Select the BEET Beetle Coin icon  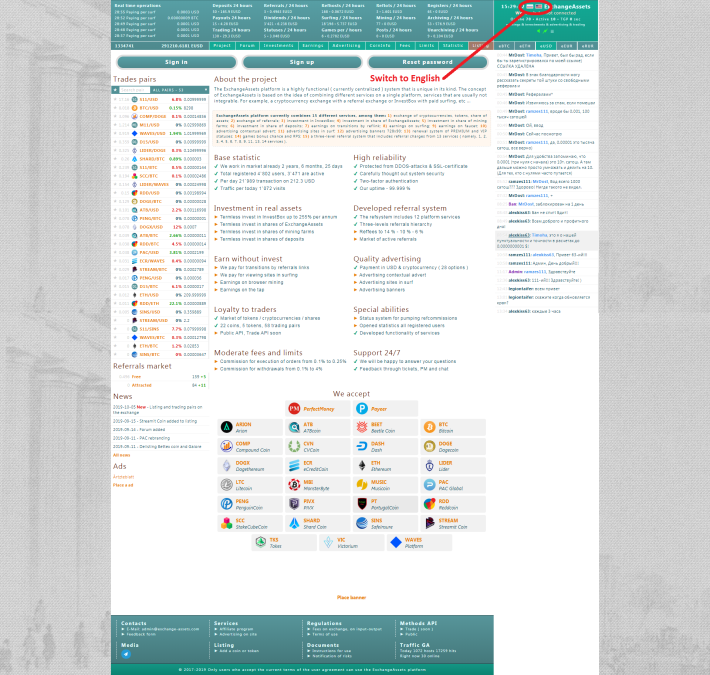[x=362, y=427]
